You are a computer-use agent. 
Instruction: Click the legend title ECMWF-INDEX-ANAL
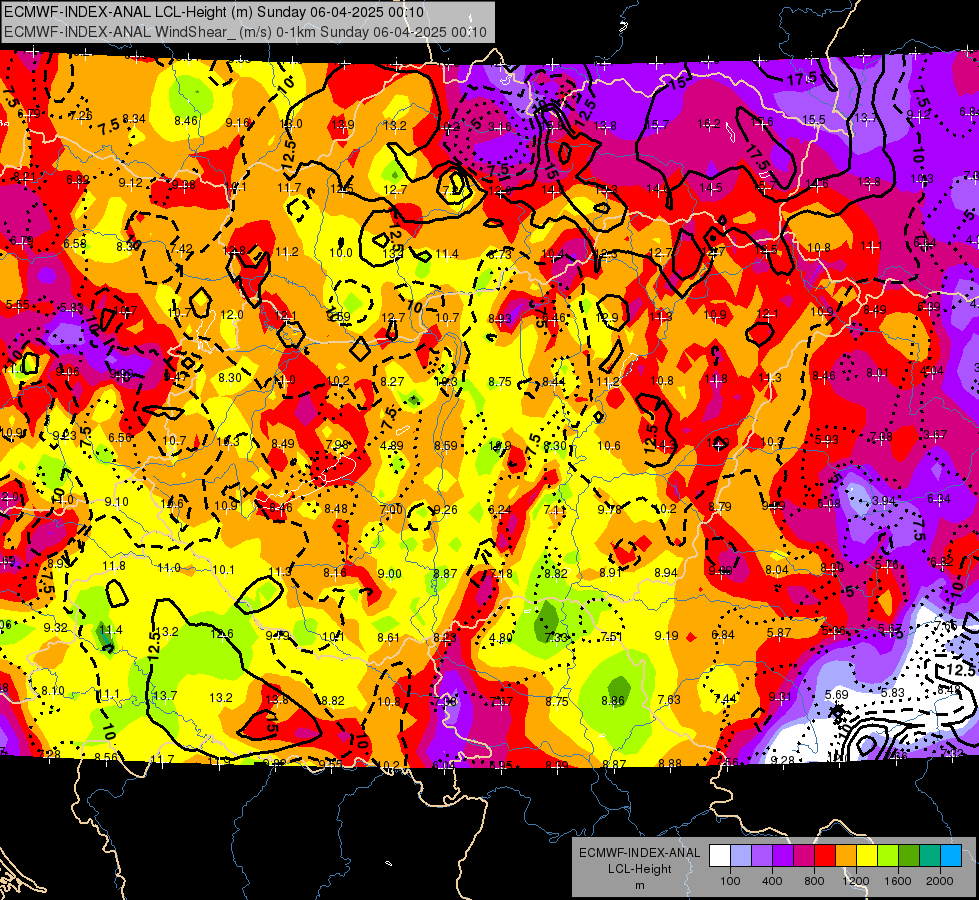639,853
